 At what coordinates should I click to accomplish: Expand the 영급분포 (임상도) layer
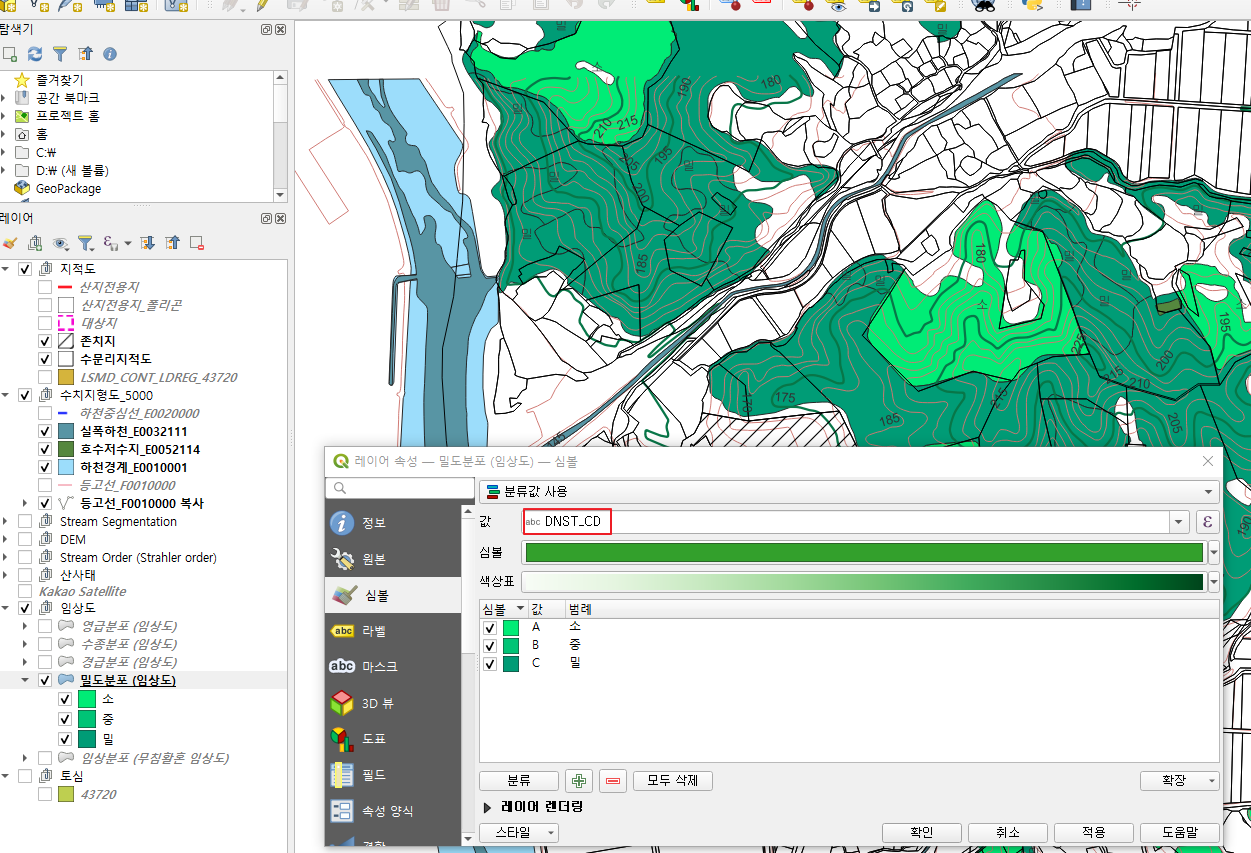[x=26, y=626]
